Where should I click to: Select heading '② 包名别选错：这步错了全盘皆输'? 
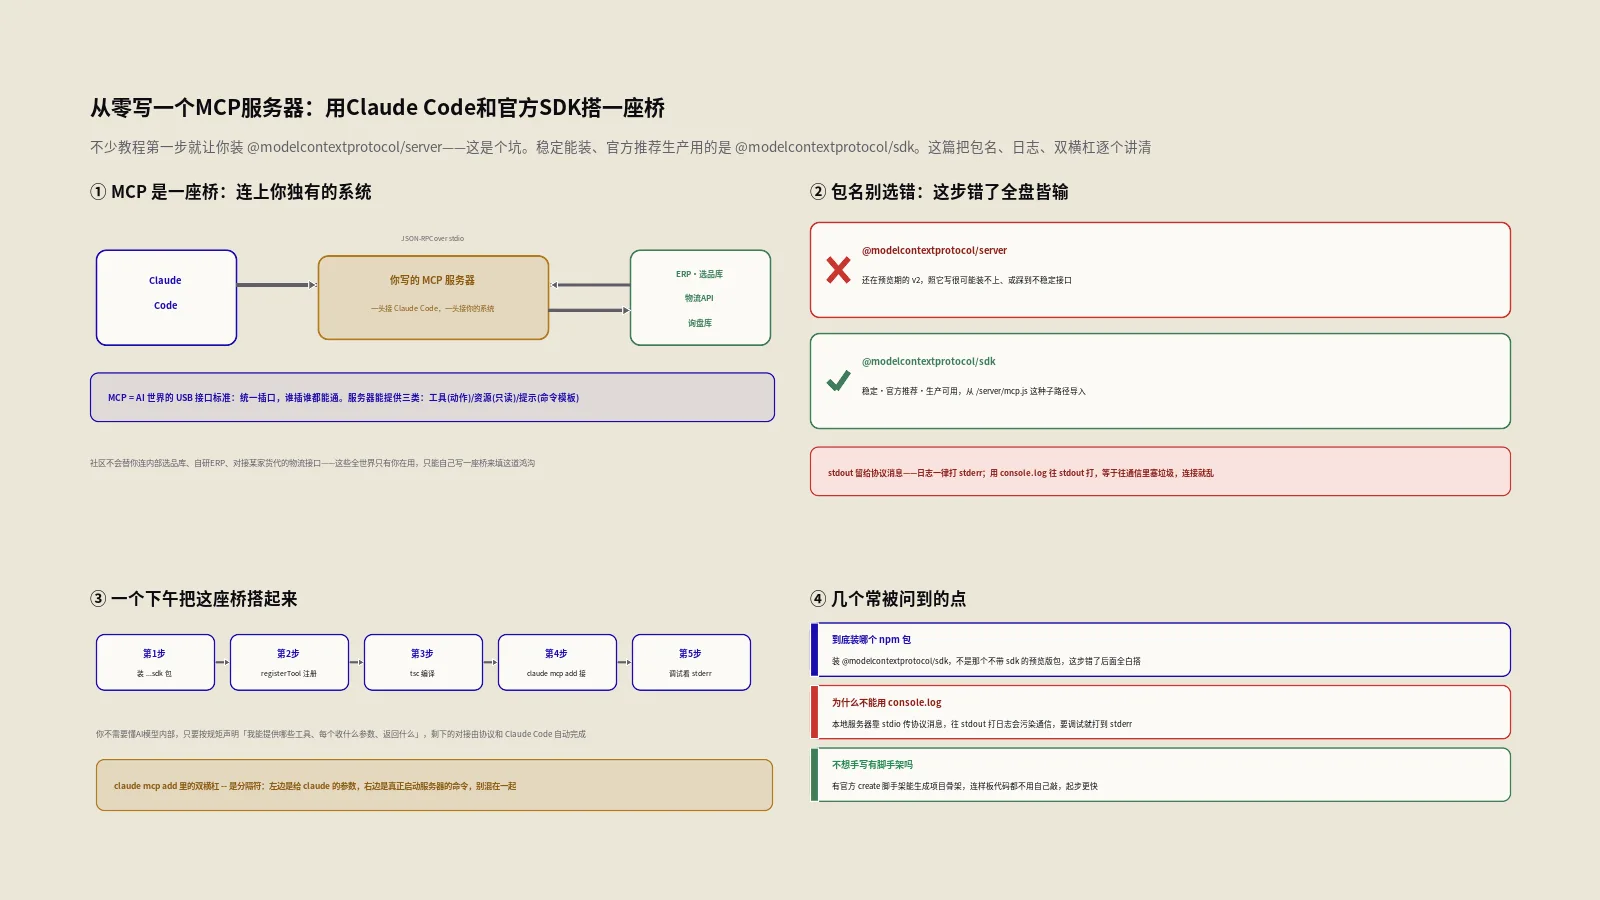[939, 192]
